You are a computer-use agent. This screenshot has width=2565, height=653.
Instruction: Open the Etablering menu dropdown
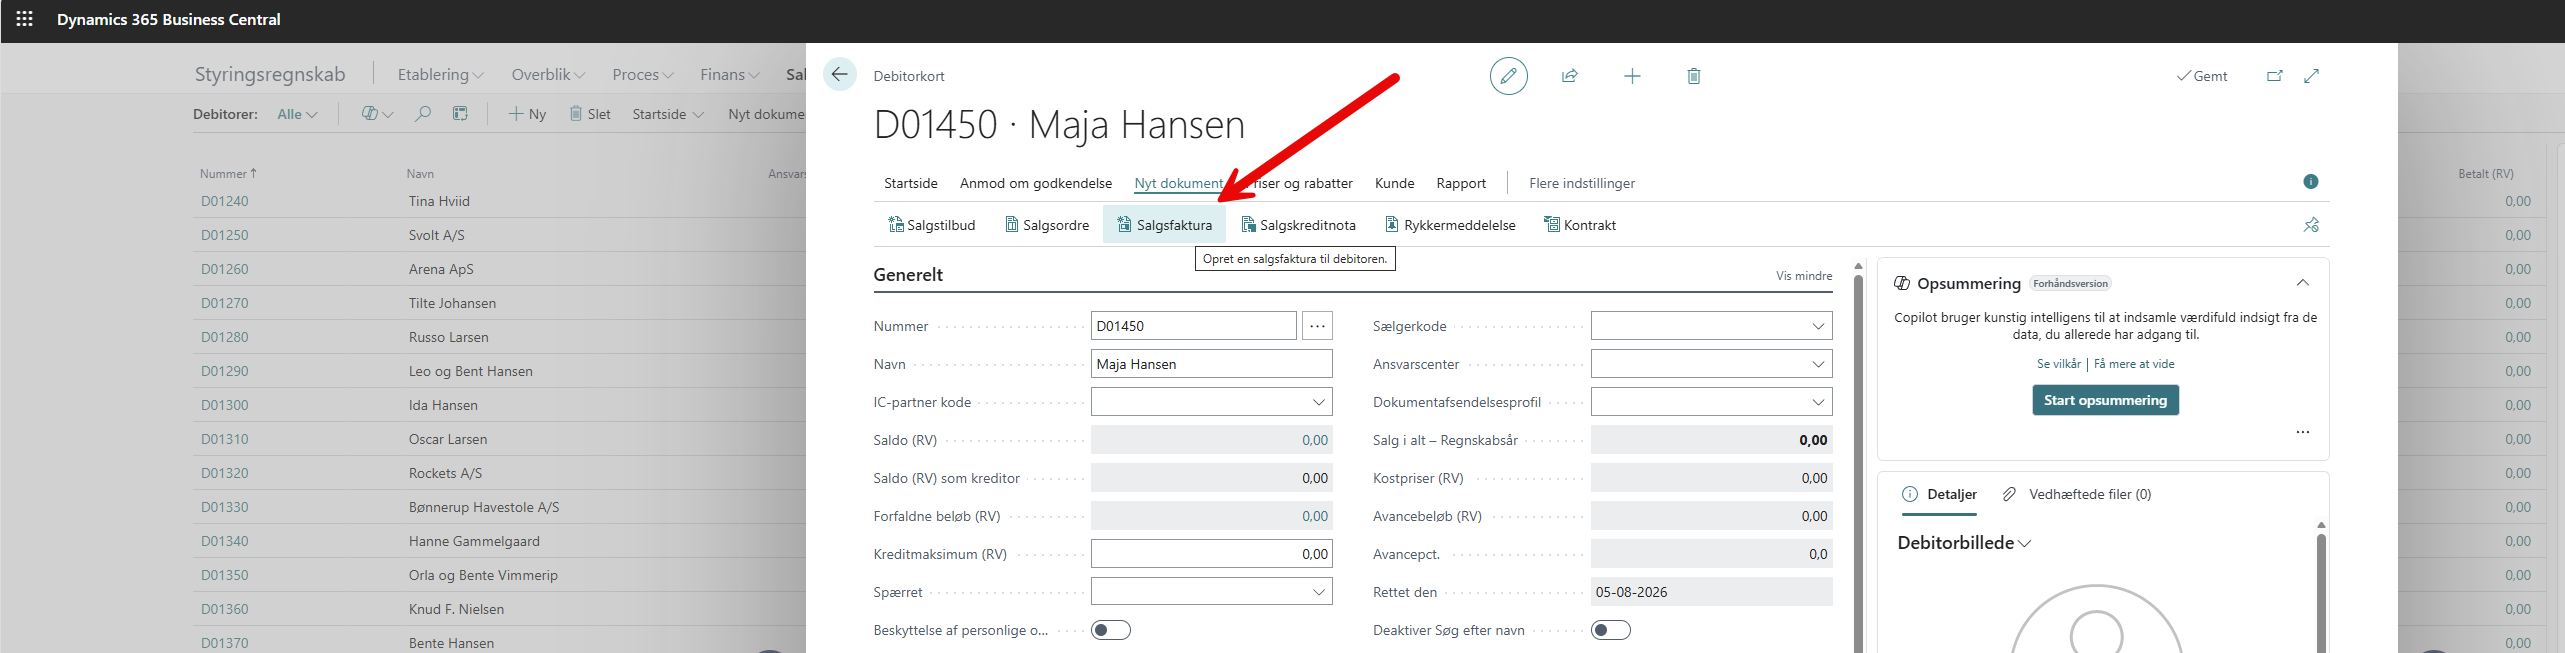click(440, 75)
